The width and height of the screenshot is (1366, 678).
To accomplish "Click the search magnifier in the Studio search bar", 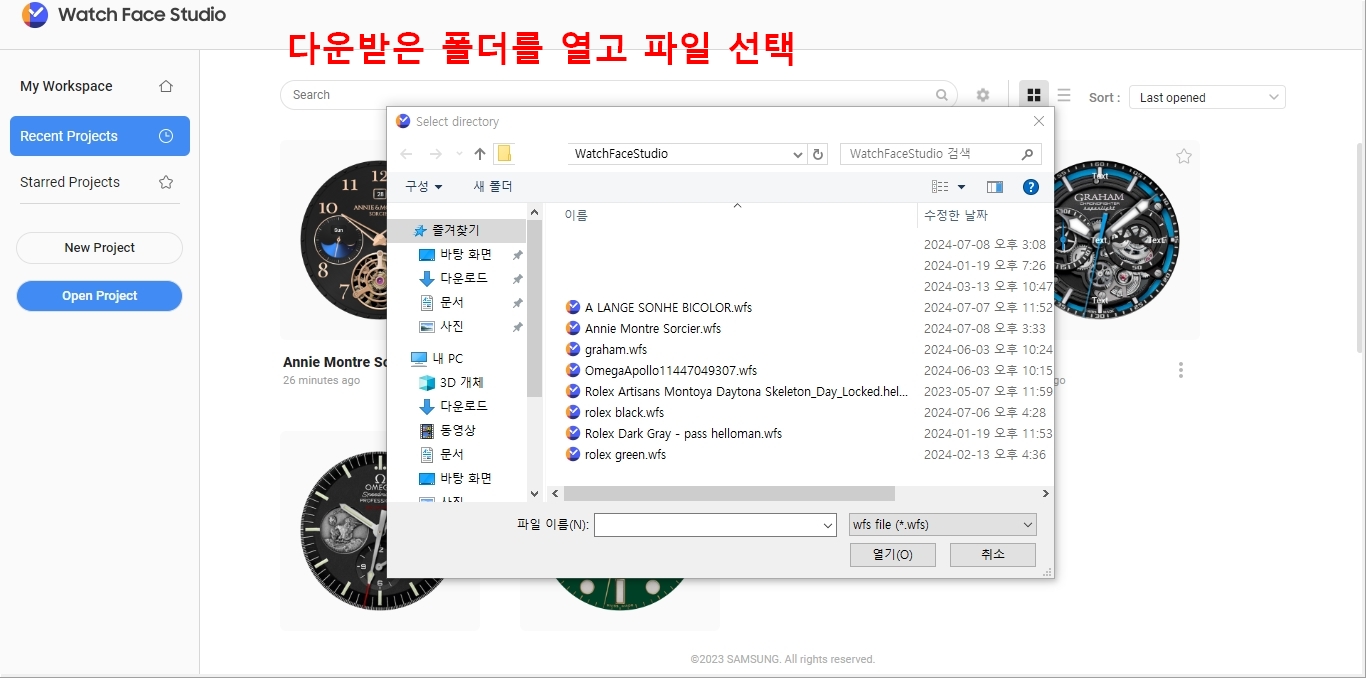I will point(942,95).
